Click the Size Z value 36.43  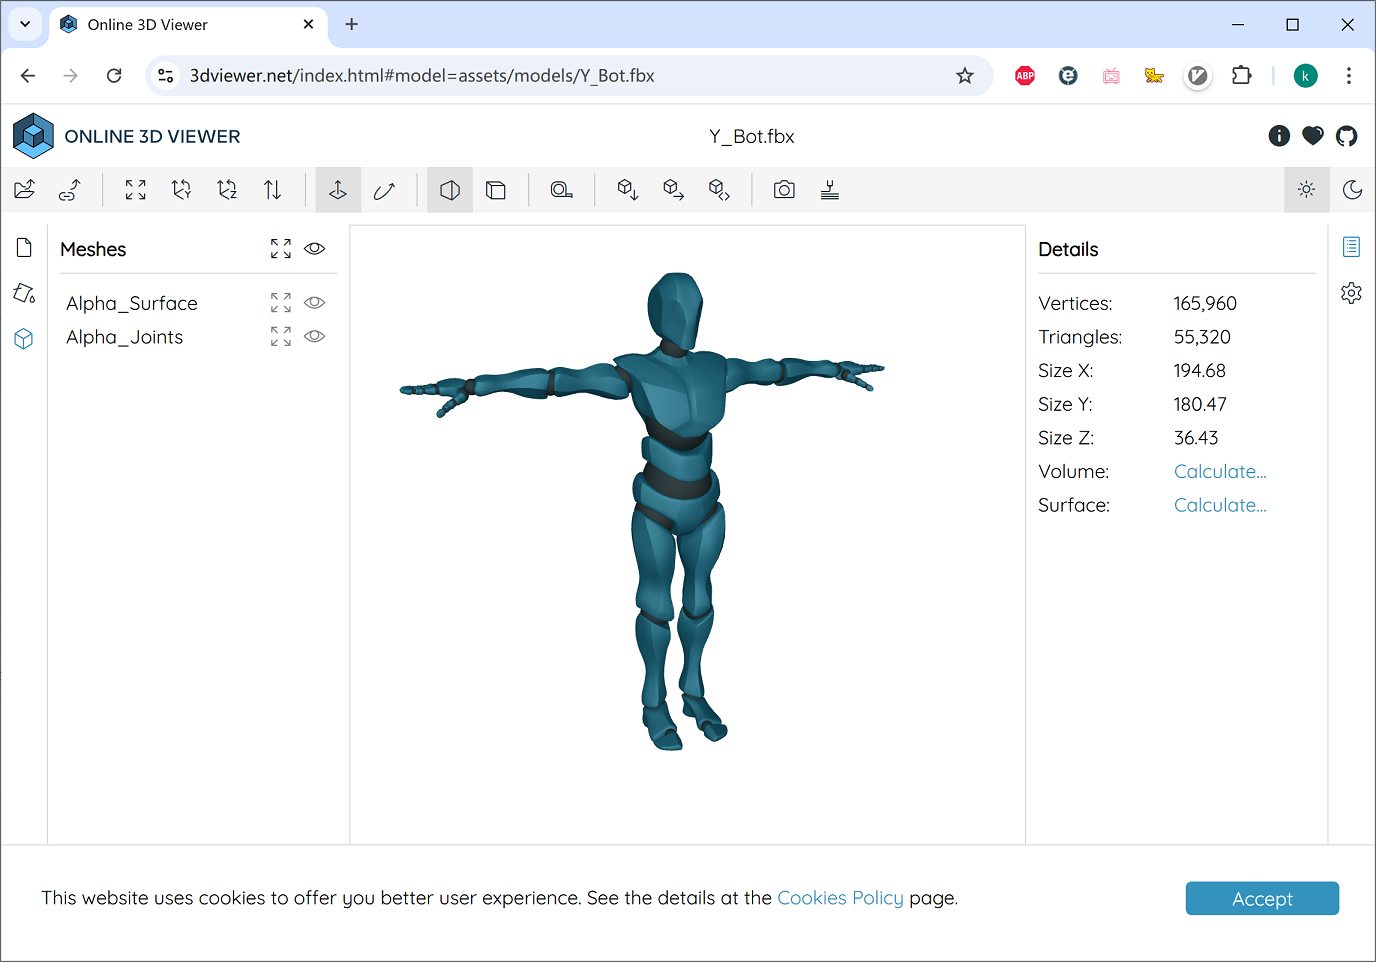(1196, 438)
